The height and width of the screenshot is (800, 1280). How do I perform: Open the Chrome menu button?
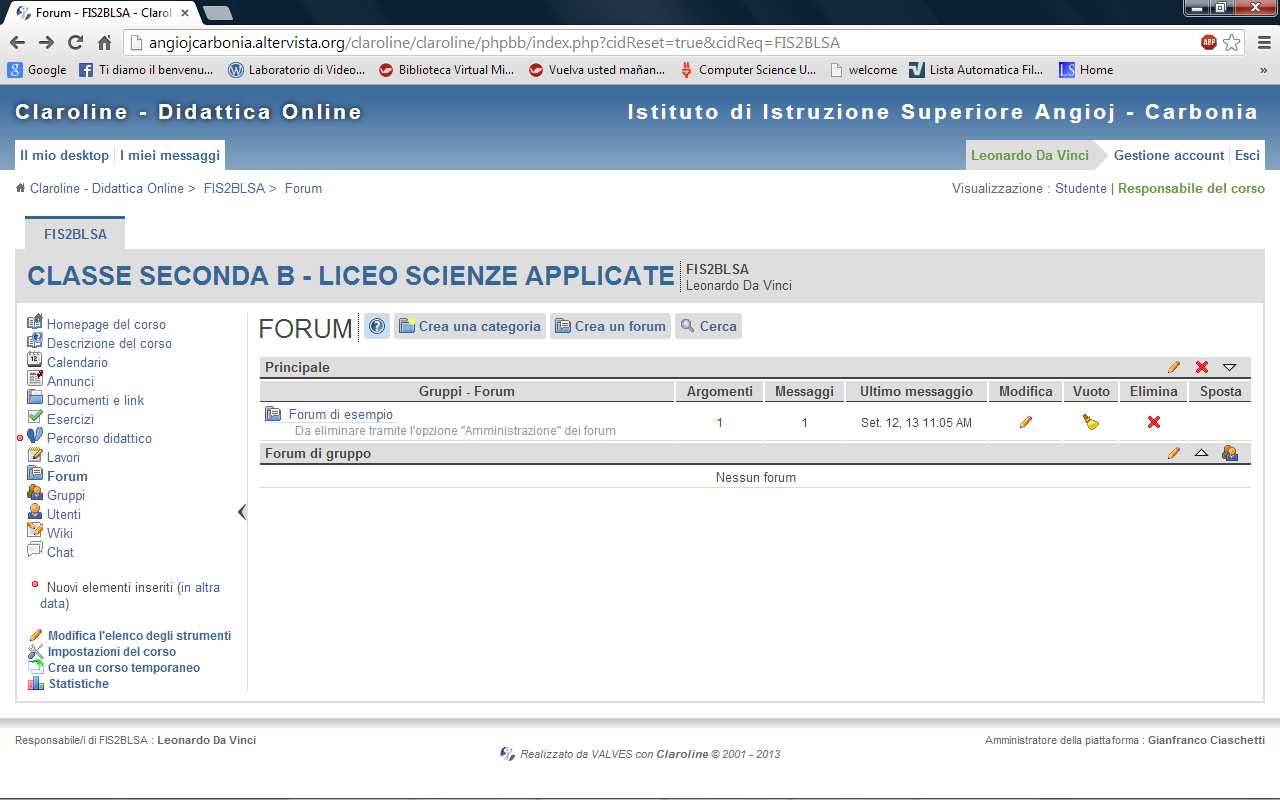[x=1263, y=43]
